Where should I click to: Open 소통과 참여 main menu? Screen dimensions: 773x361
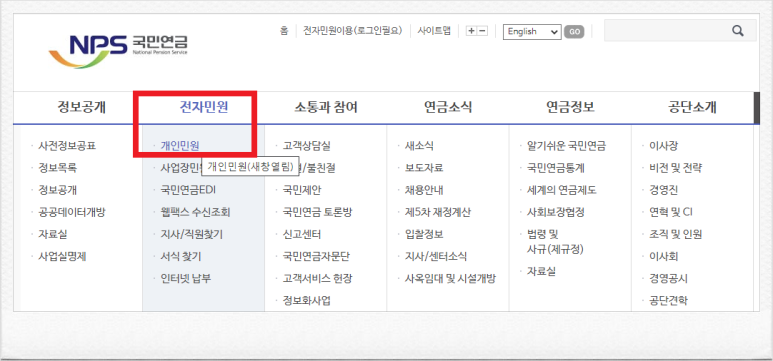(x=326, y=107)
